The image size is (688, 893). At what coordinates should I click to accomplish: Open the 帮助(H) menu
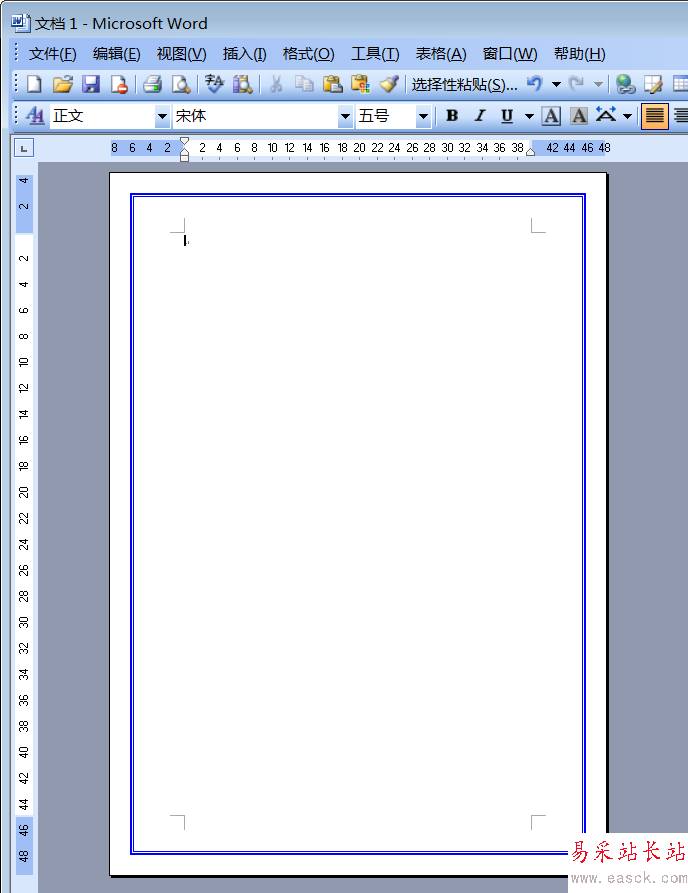click(579, 54)
